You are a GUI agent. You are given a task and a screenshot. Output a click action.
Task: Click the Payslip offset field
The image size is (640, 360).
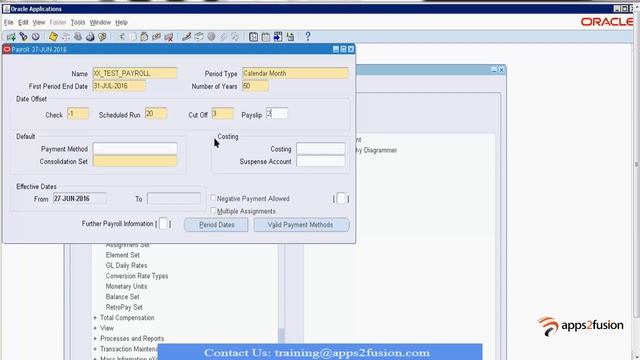pos(277,114)
